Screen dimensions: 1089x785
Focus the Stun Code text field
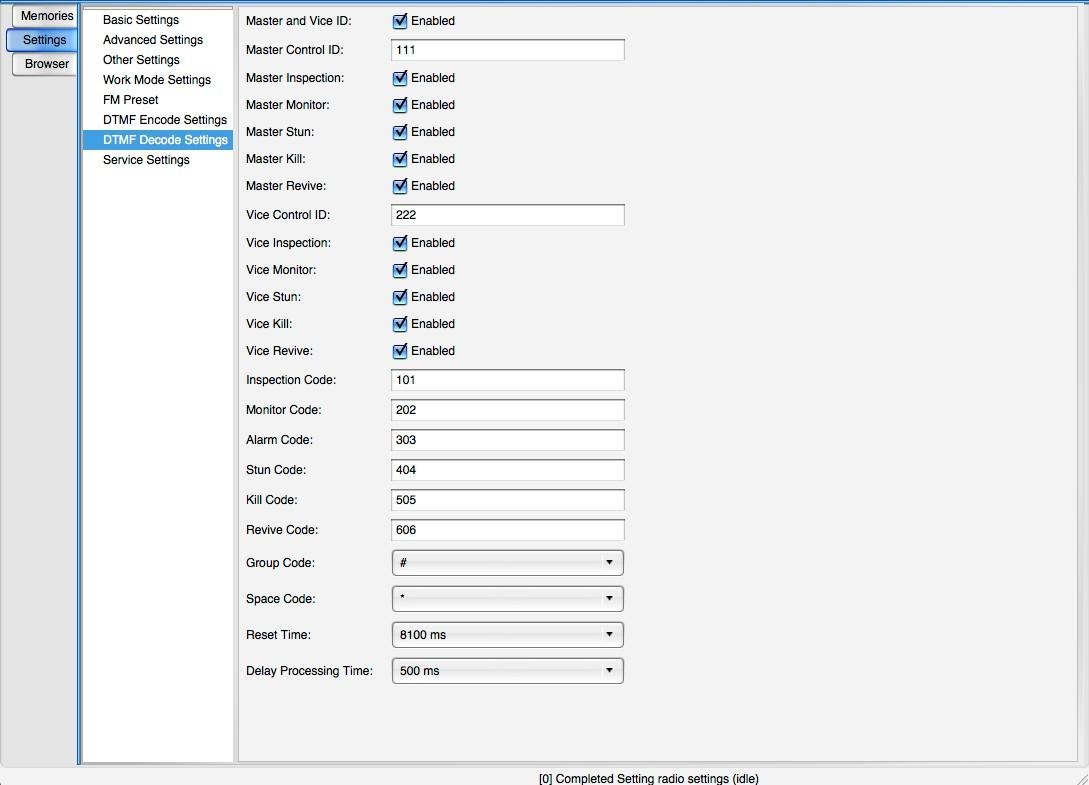(507, 470)
